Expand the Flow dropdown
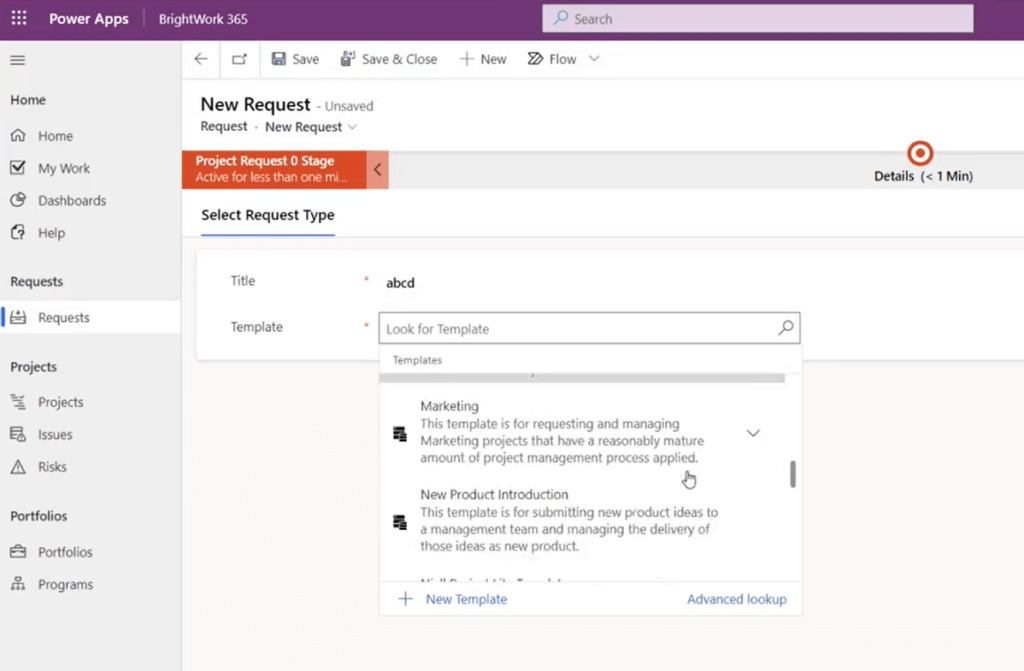The image size is (1024, 671). pos(594,59)
